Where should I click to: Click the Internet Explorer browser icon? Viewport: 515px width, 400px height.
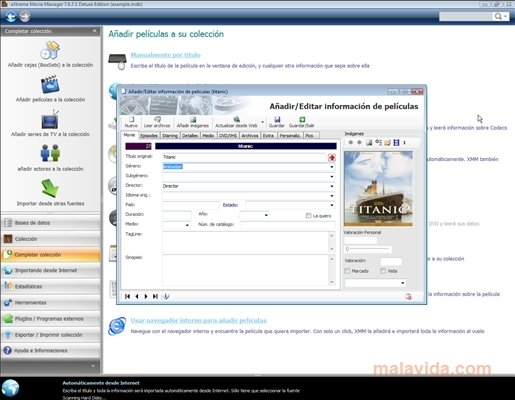click(117, 326)
